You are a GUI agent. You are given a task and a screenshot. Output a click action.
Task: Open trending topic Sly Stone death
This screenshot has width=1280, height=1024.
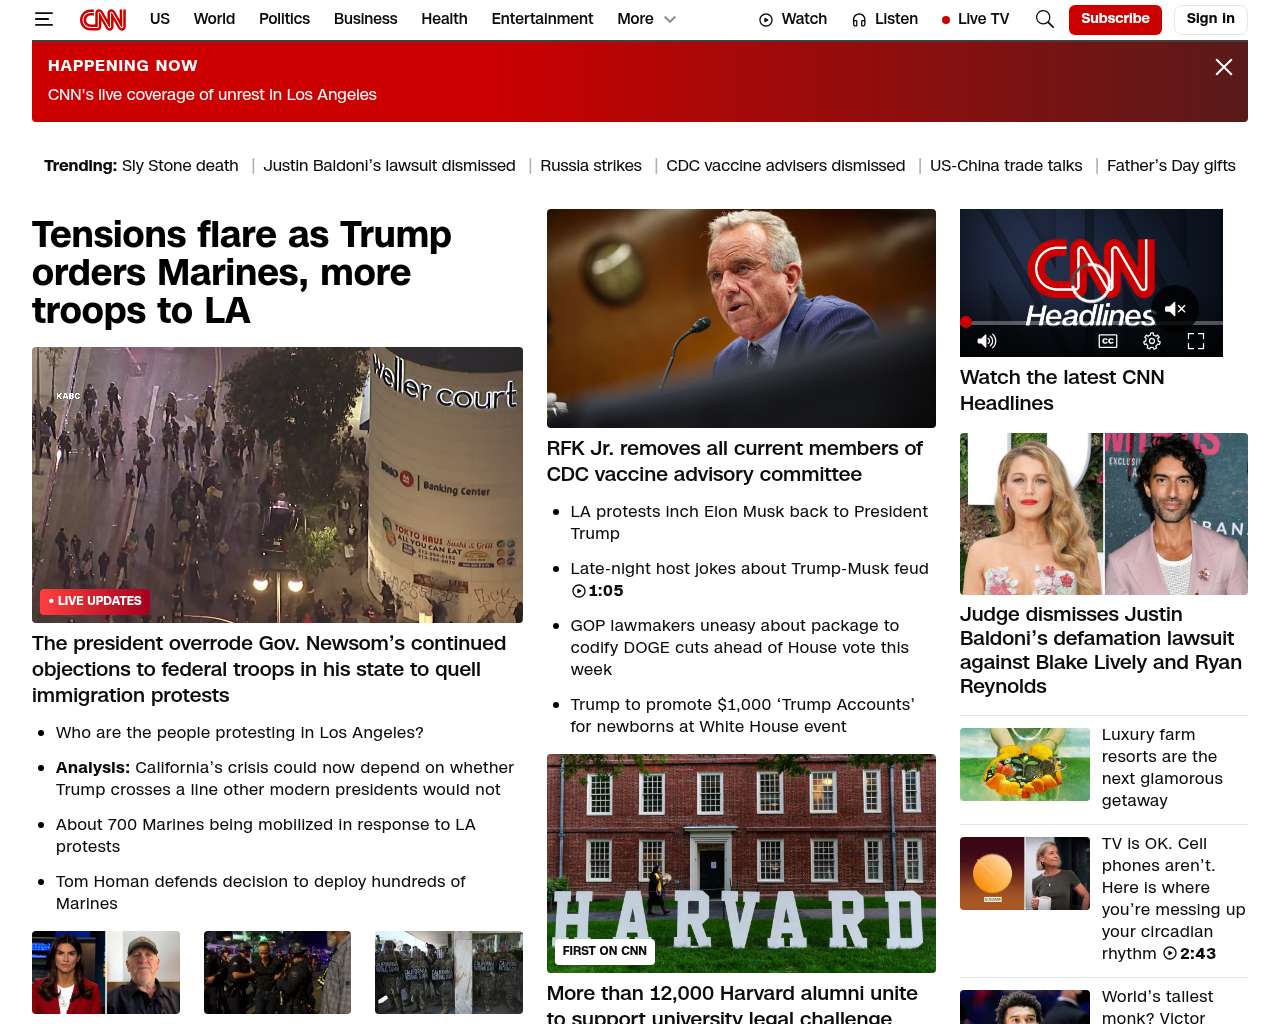(180, 166)
